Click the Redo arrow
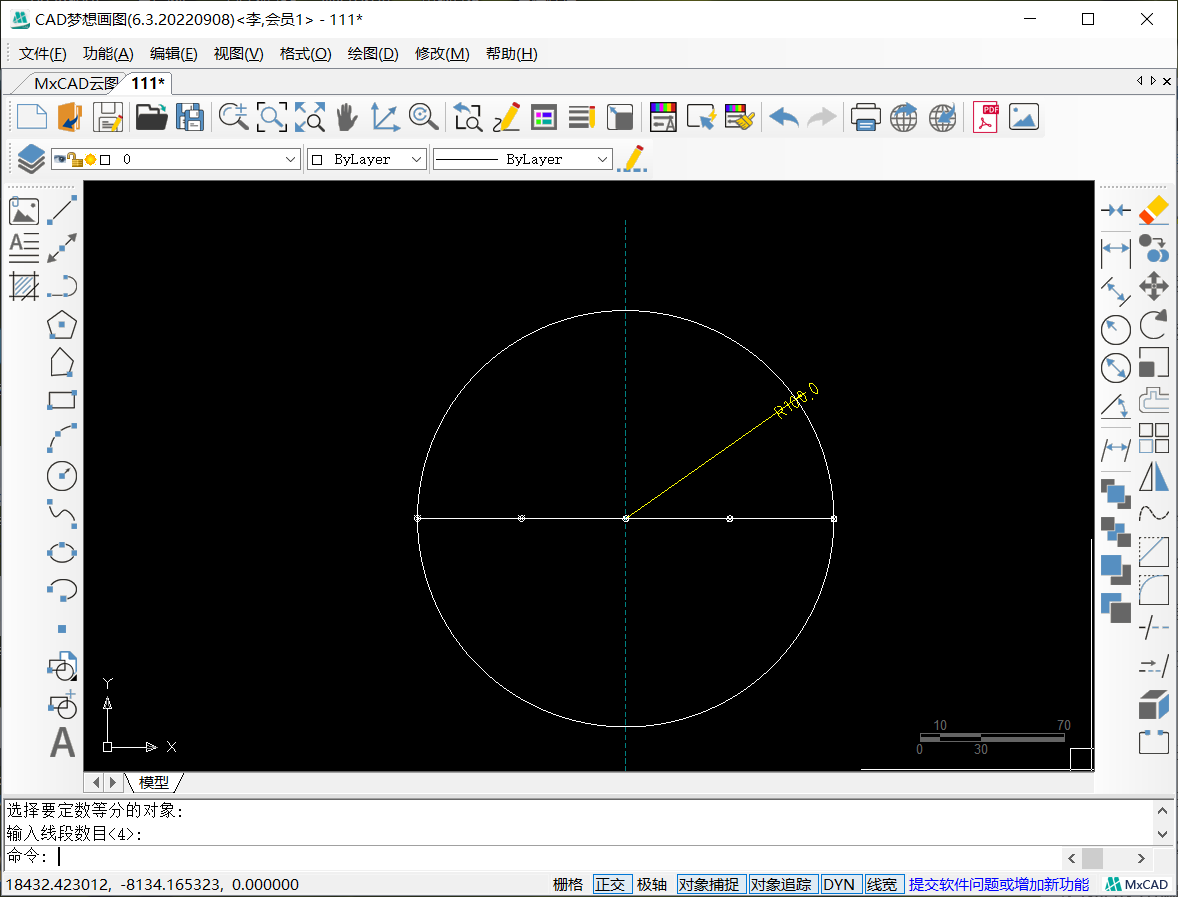This screenshot has height=897, width=1178. tap(821, 118)
